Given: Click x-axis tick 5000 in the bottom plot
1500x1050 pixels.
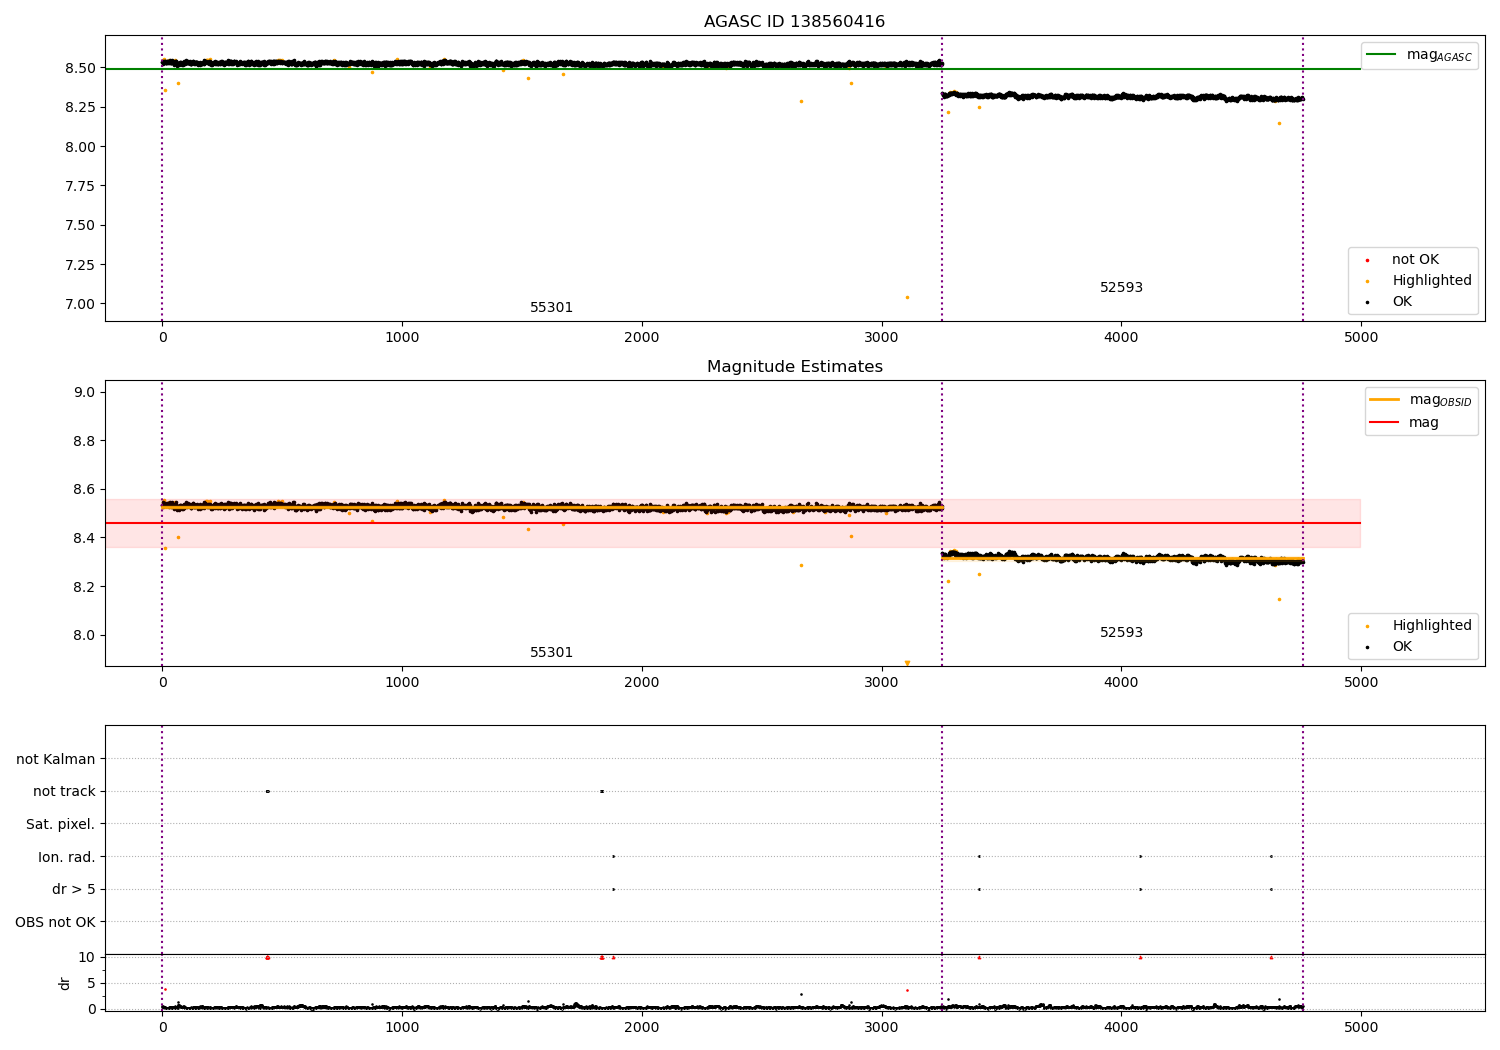Looking at the screenshot, I should tap(1360, 1027).
